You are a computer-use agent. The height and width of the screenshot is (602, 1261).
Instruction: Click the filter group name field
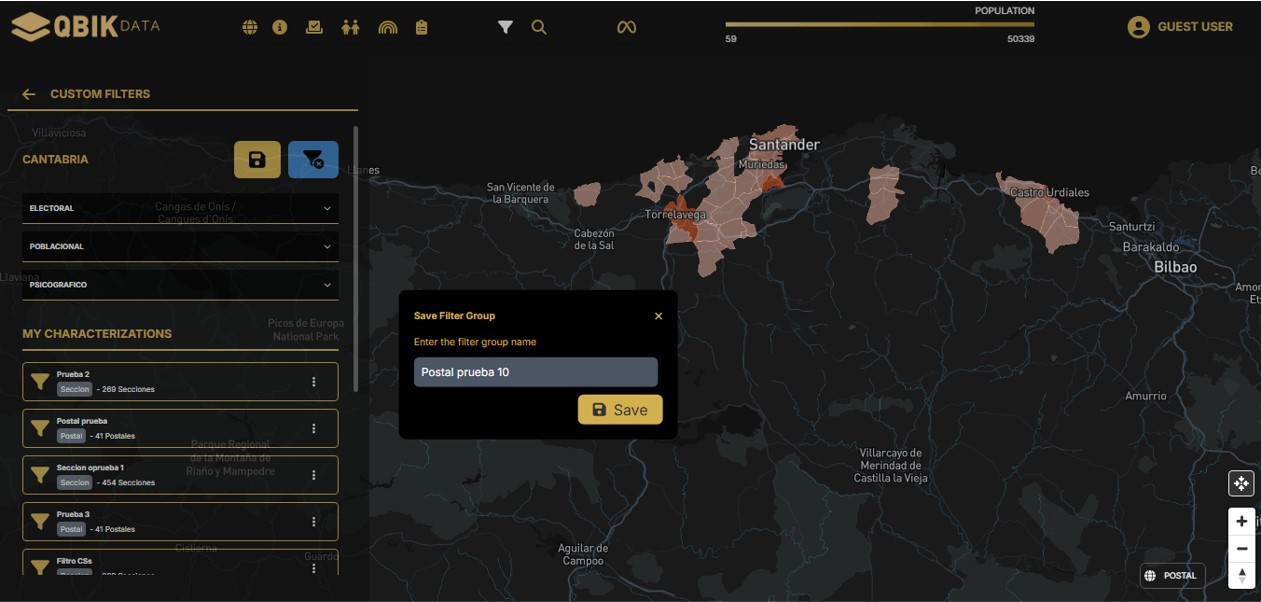point(536,372)
